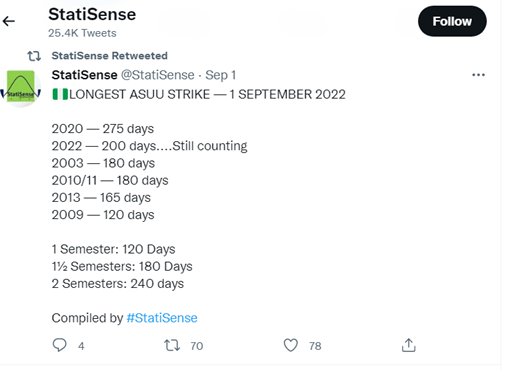Open the #StatiSense hashtag link
The image size is (506, 370).
(162, 318)
